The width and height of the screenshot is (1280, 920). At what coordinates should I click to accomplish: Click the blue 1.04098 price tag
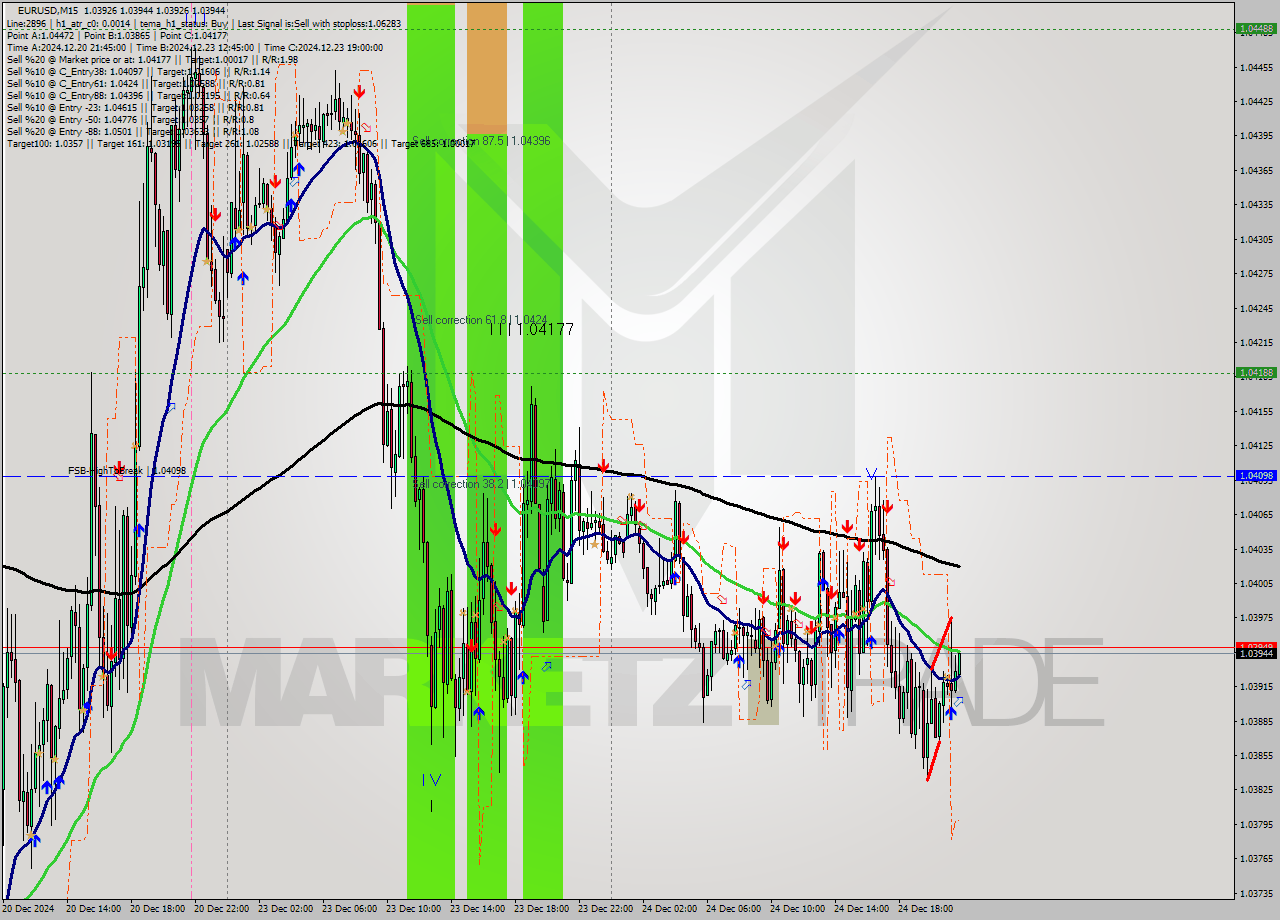1256,476
